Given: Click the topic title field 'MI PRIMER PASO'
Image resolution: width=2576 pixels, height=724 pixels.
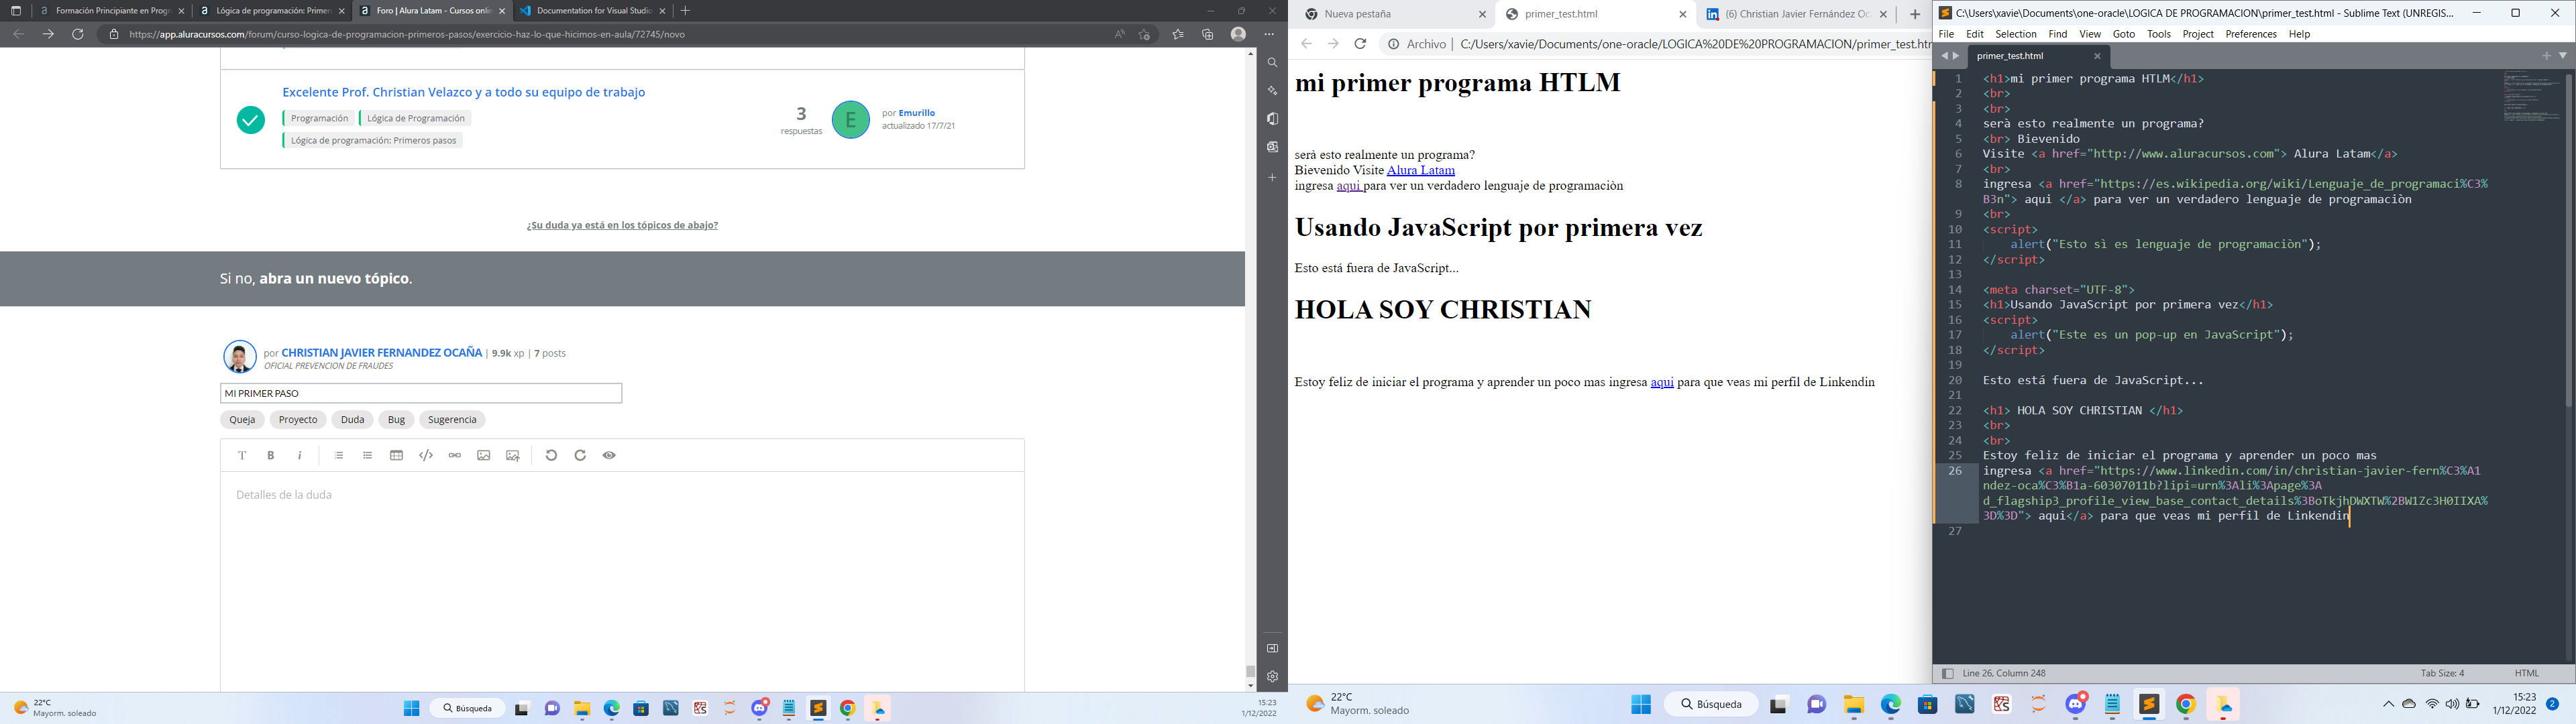Looking at the screenshot, I should pyautogui.click(x=421, y=393).
